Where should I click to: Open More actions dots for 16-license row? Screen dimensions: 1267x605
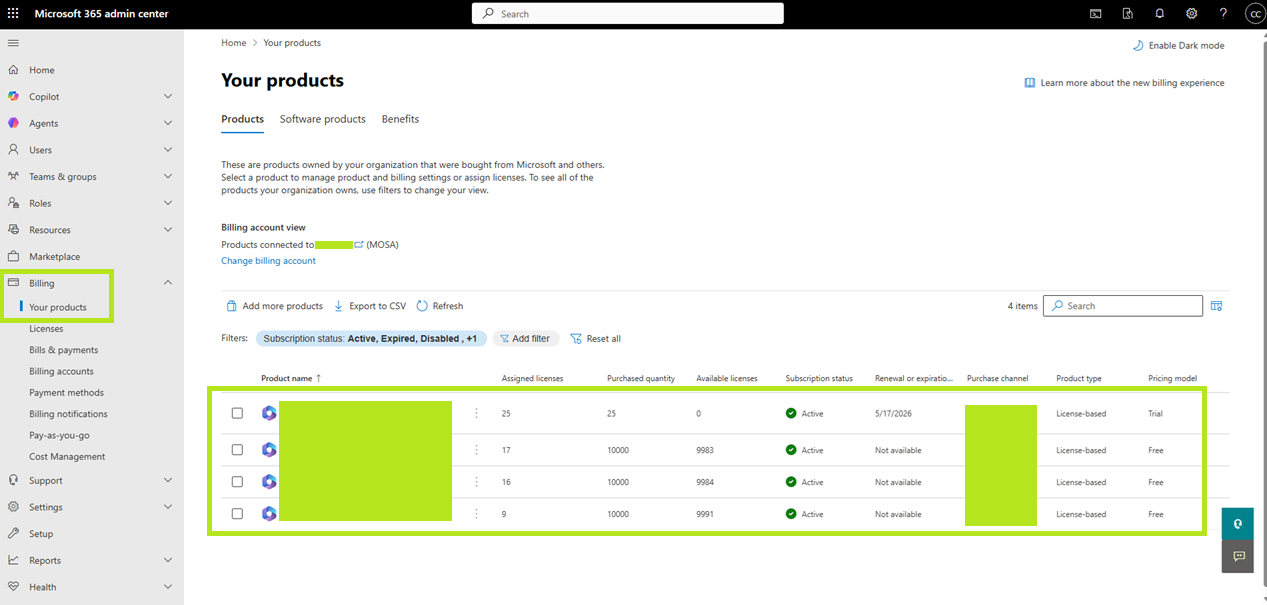click(476, 482)
